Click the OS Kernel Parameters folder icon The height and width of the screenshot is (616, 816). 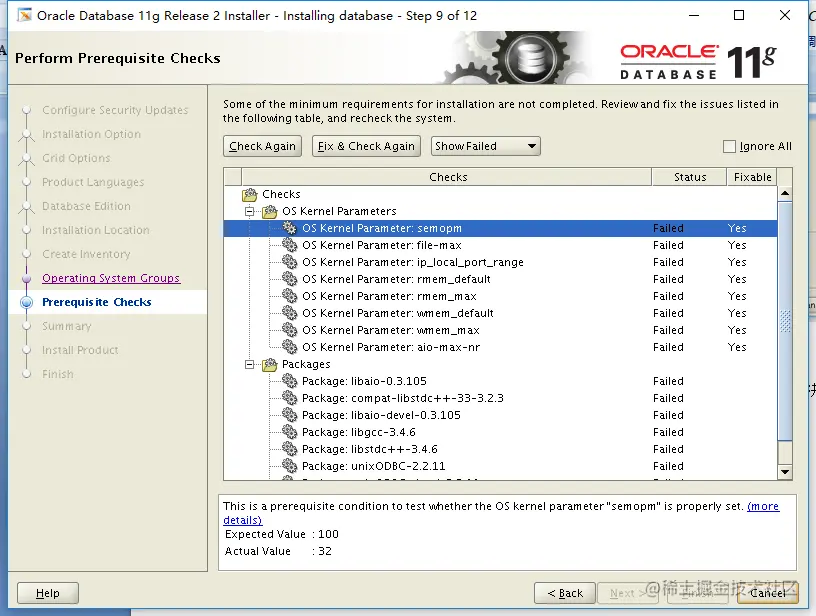pyautogui.click(x=270, y=211)
